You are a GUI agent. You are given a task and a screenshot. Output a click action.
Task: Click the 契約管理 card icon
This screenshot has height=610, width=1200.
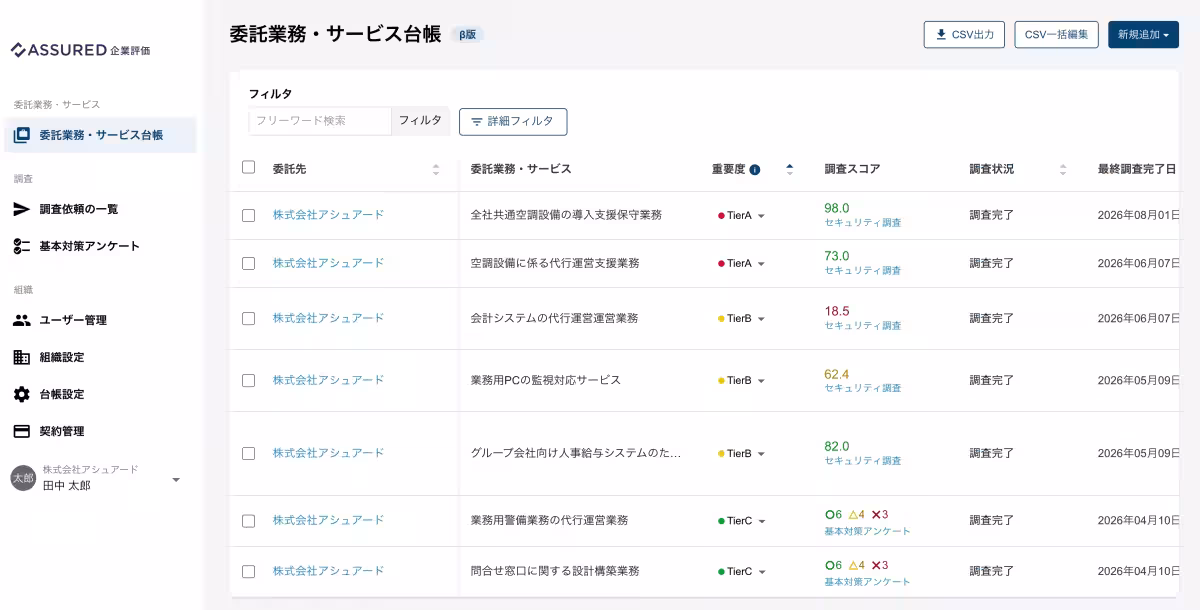tap(21, 431)
